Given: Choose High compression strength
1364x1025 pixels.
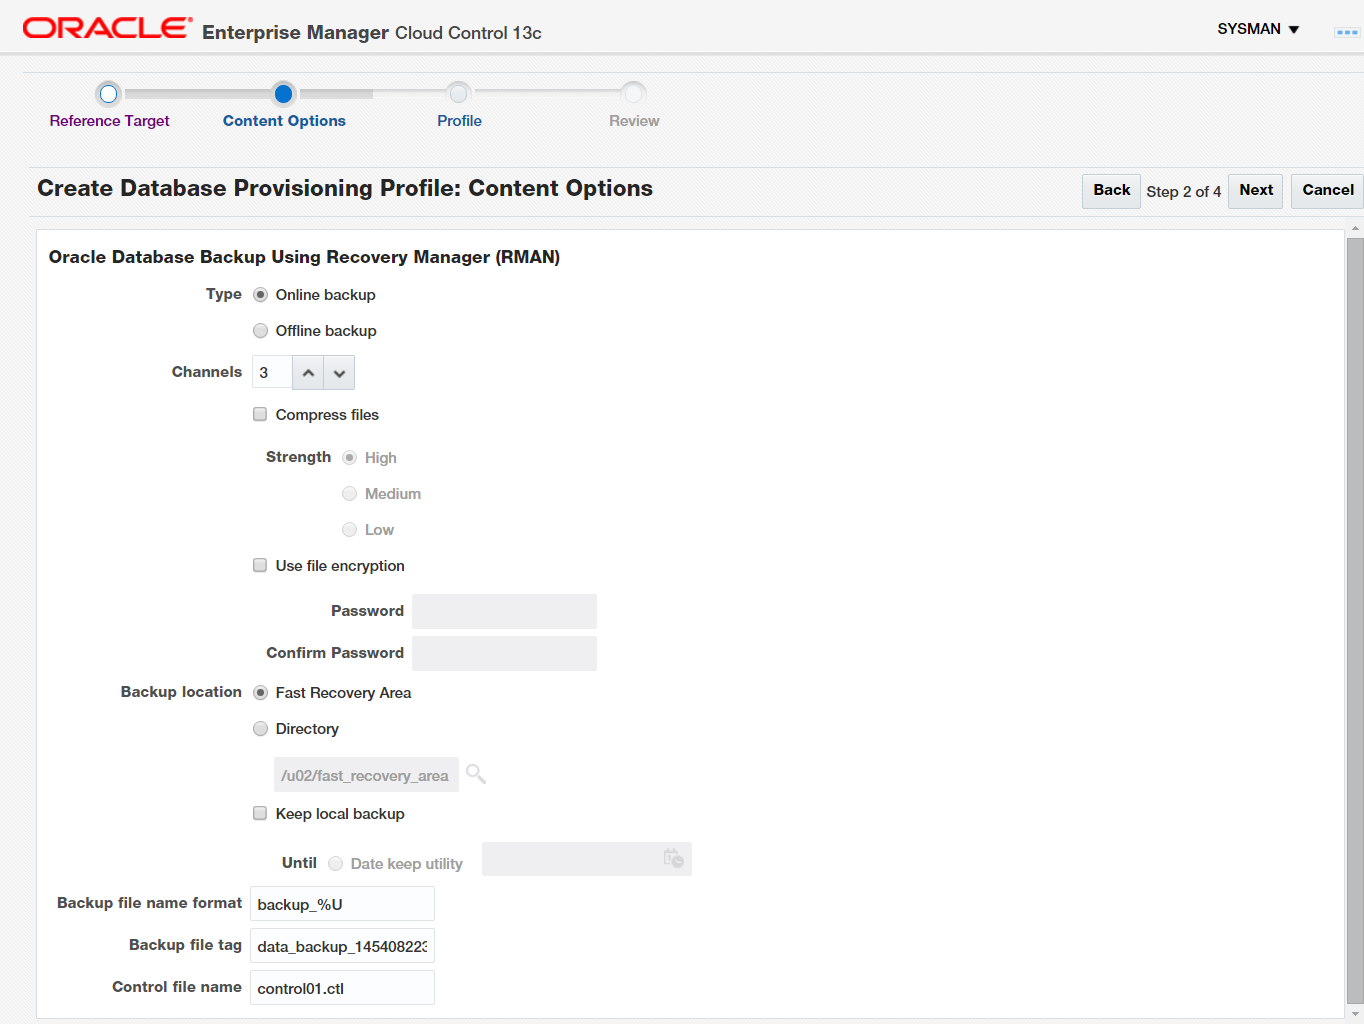Looking at the screenshot, I should [x=349, y=458].
